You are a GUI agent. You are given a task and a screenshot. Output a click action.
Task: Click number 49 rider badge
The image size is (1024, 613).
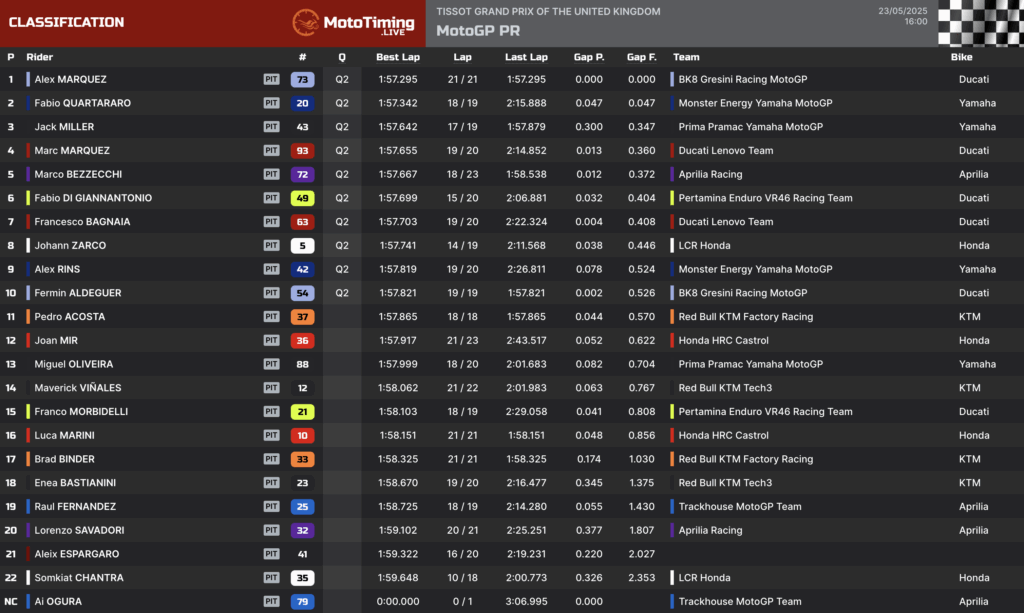302,198
